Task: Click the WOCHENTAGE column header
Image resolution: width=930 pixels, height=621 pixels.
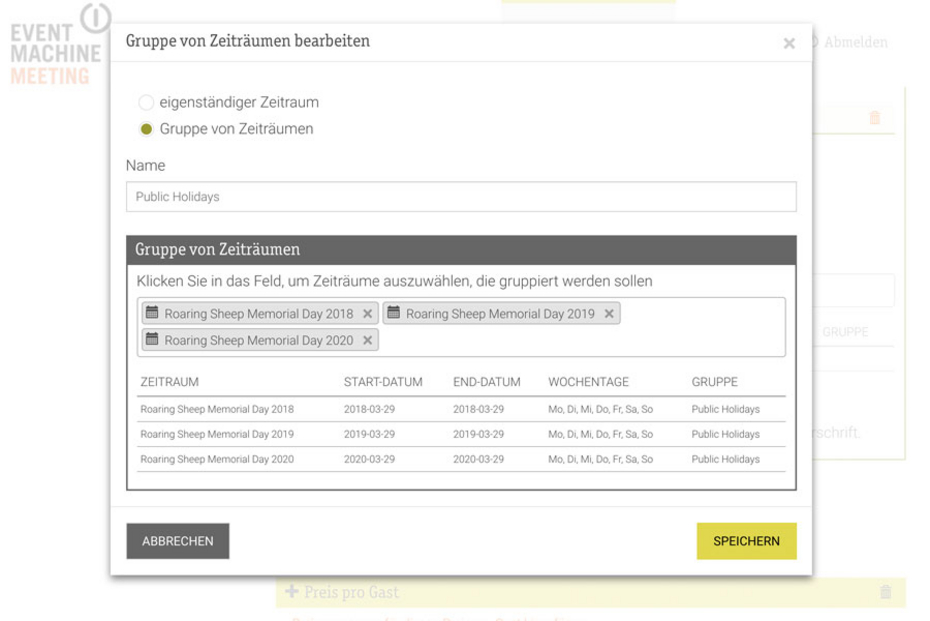Action: pyautogui.click(x=588, y=382)
